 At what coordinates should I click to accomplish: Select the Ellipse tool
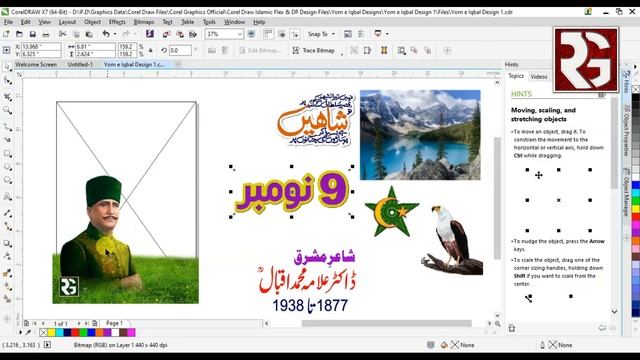(7, 167)
